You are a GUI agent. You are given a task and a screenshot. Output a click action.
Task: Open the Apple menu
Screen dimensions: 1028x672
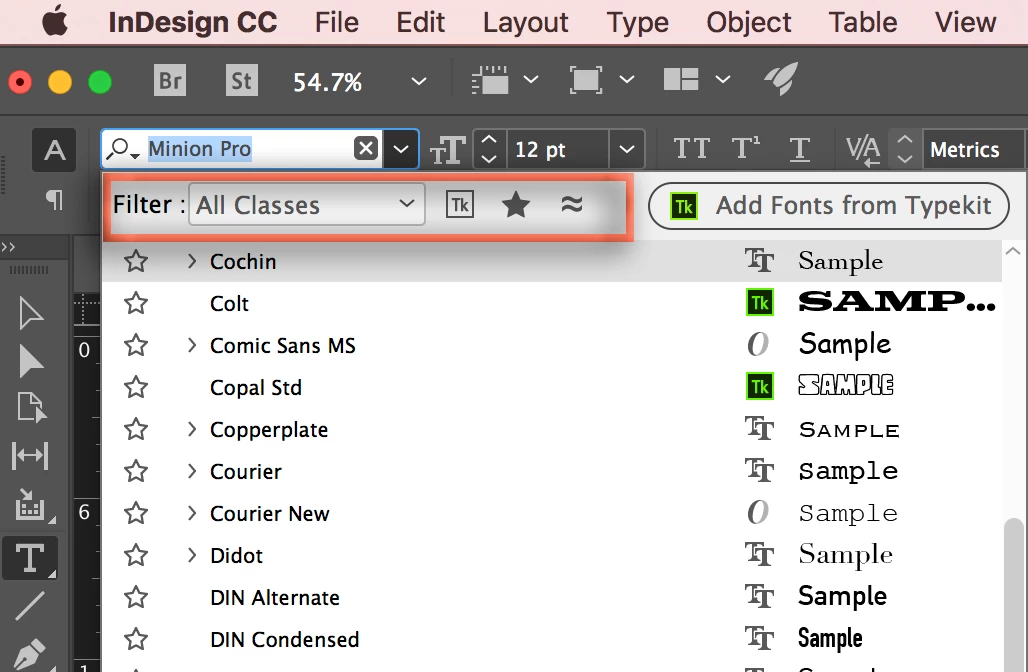tap(55, 21)
